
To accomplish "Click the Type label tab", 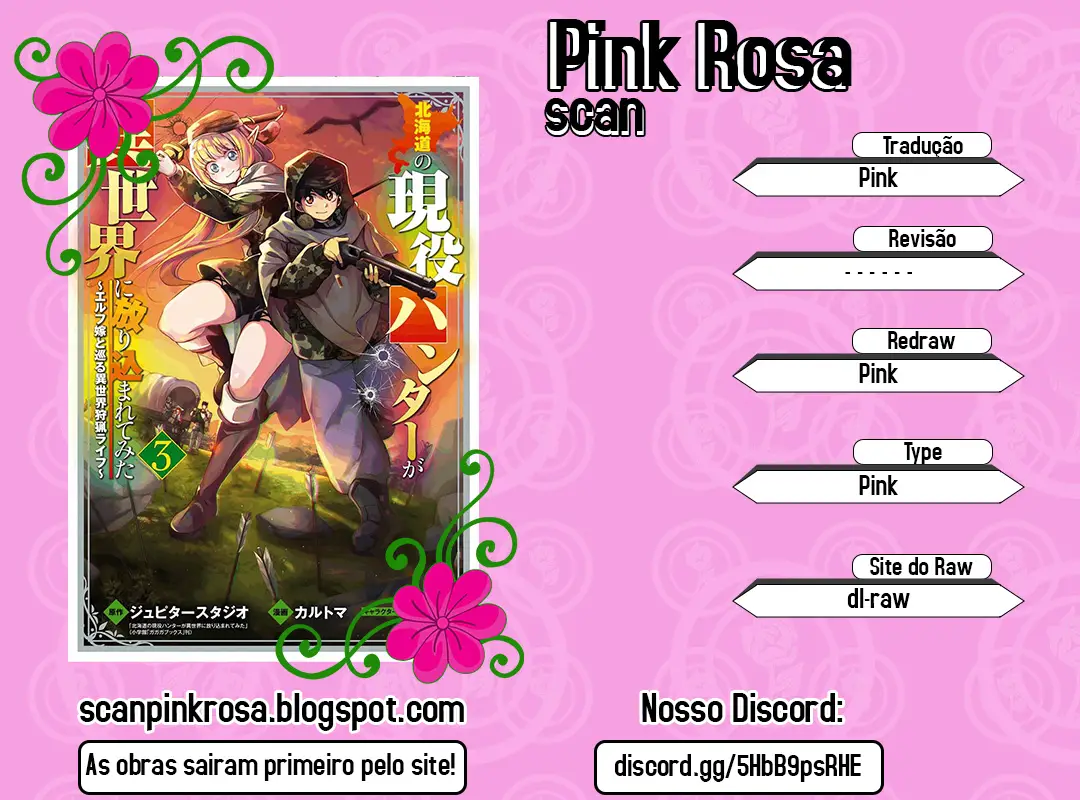I will pyautogui.click(x=922, y=452).
